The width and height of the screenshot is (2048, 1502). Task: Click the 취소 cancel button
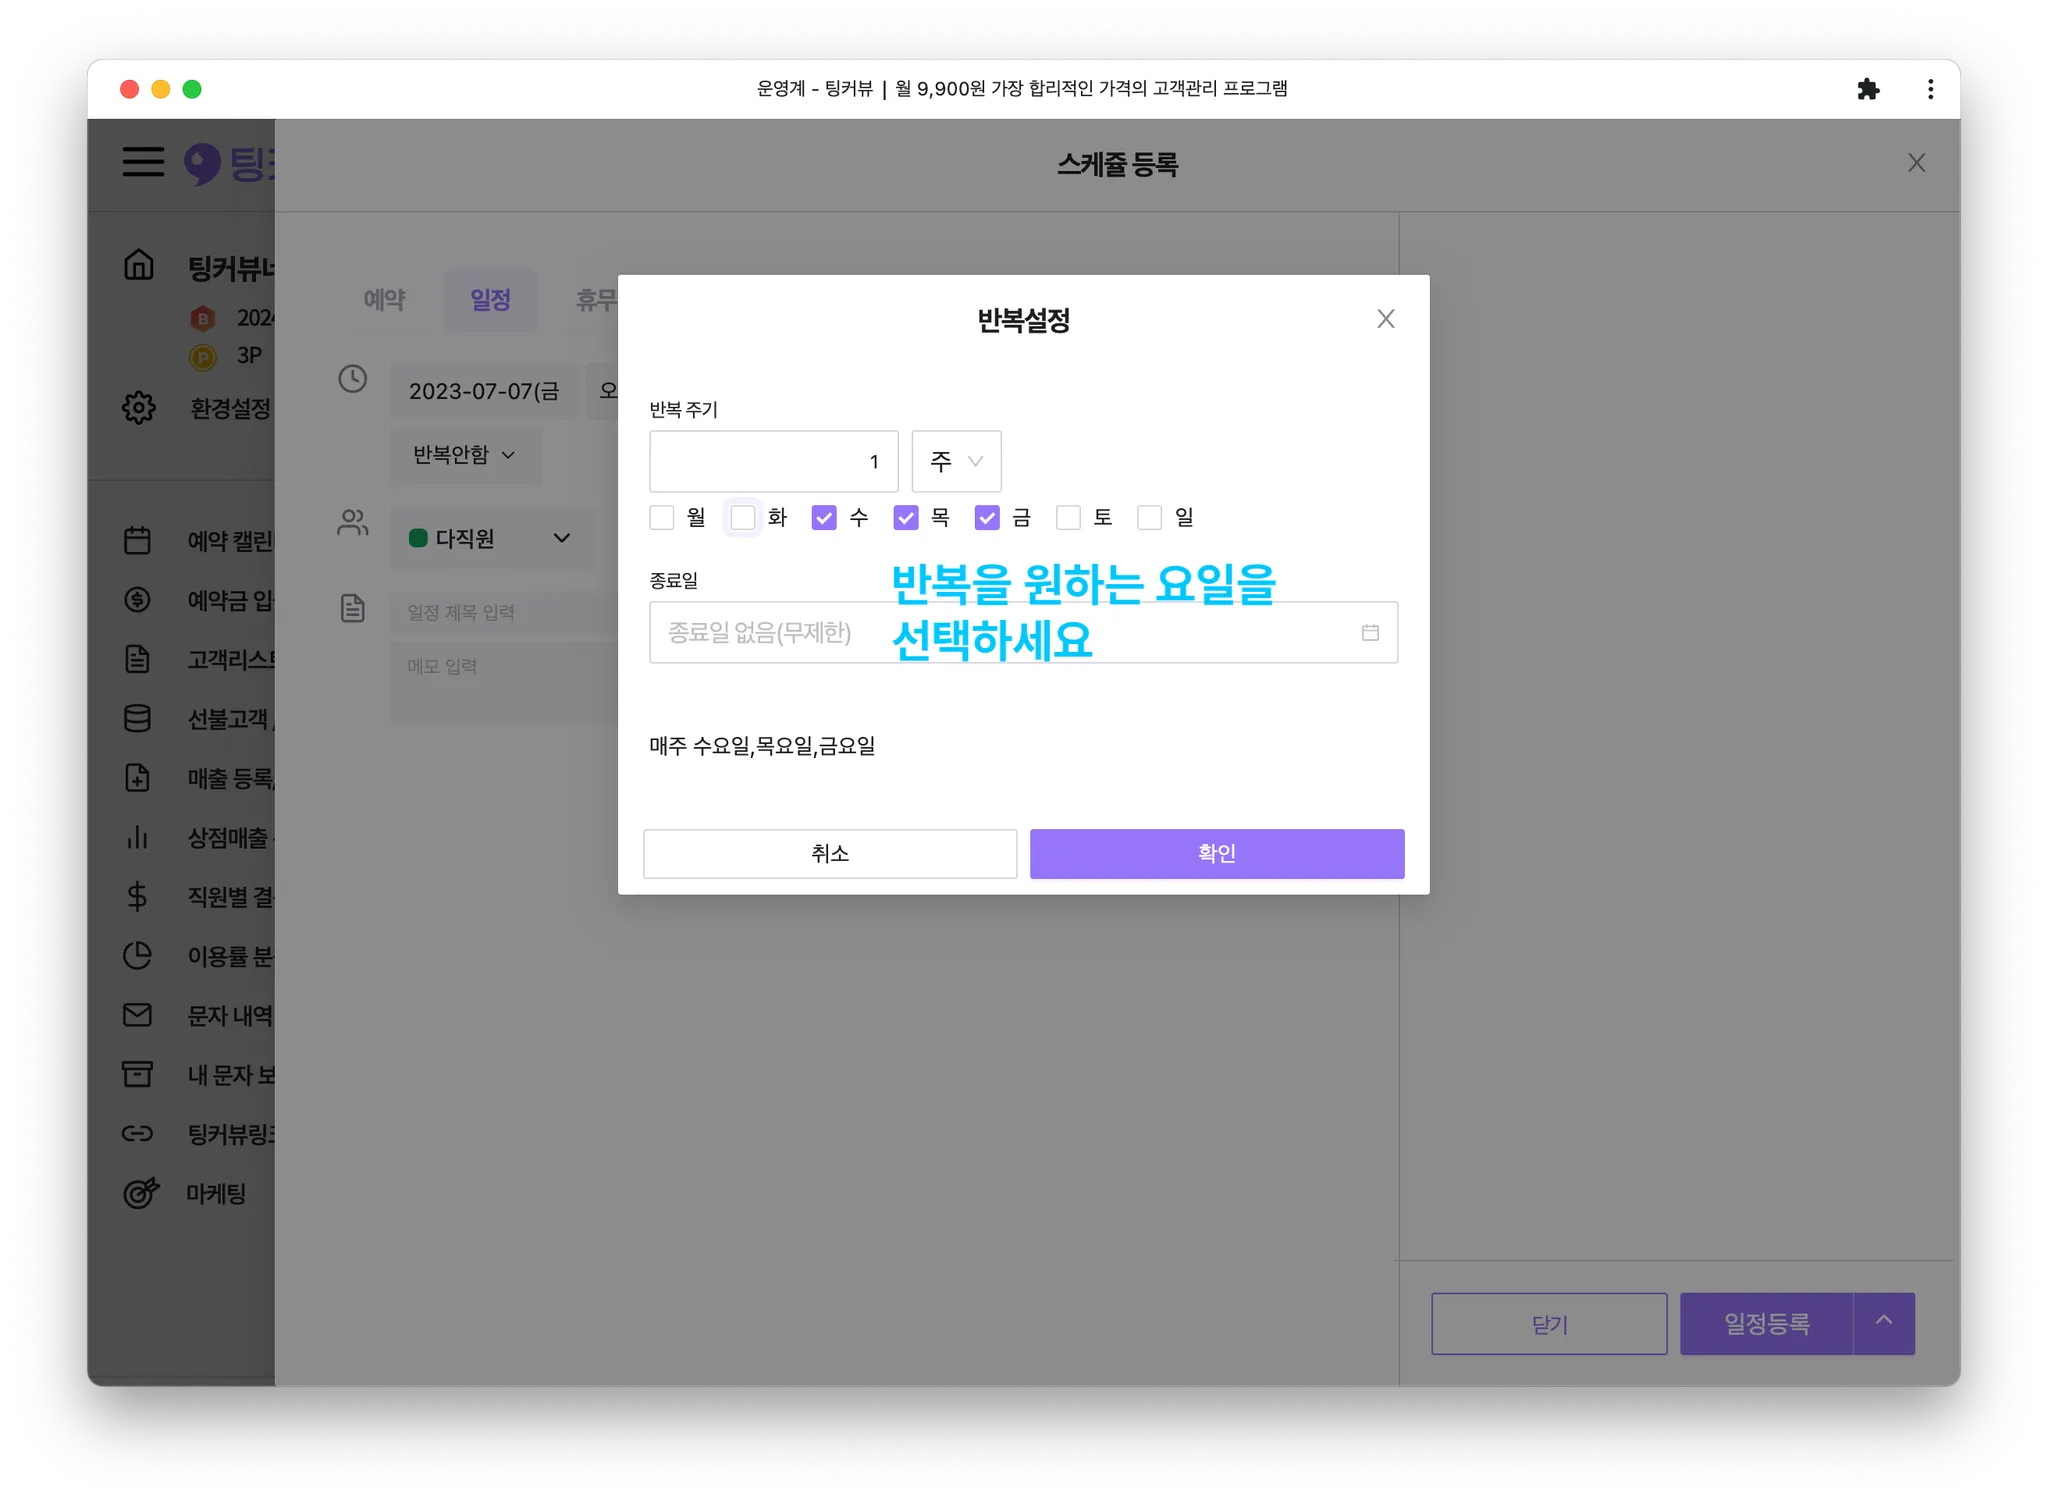pos(829,853)
